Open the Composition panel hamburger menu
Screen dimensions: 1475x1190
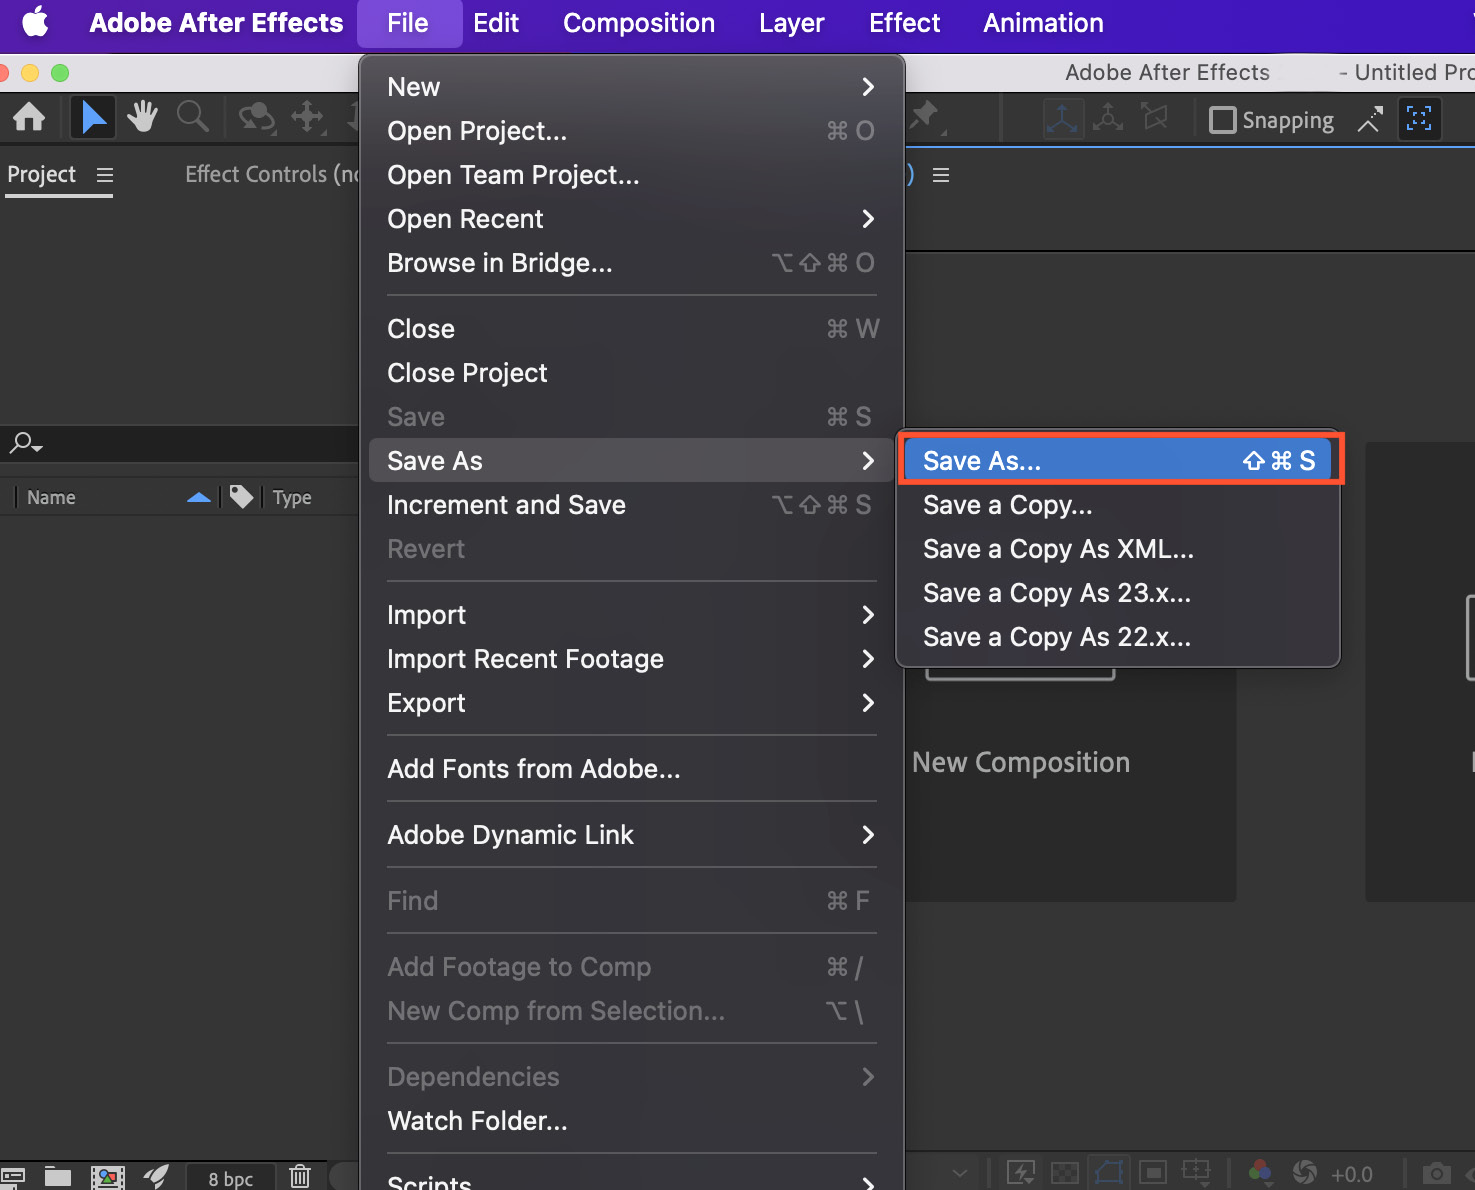click(x=941, y=175)
